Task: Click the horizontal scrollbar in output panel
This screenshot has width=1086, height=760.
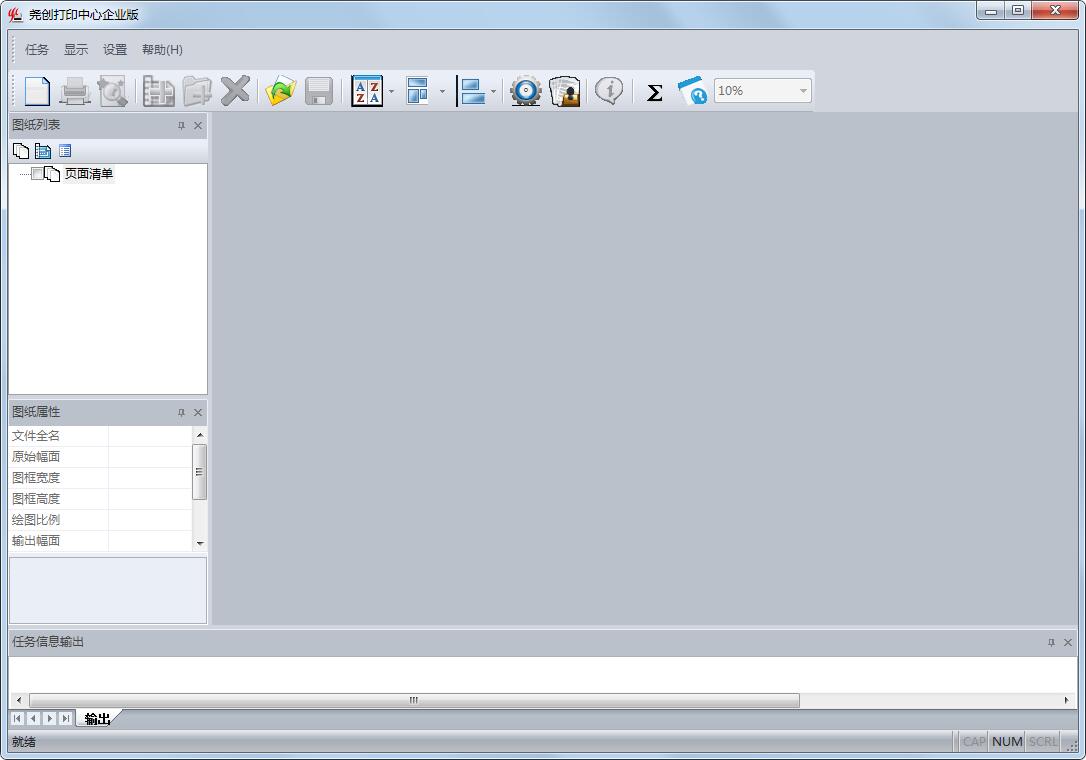Action: point(414,700)
